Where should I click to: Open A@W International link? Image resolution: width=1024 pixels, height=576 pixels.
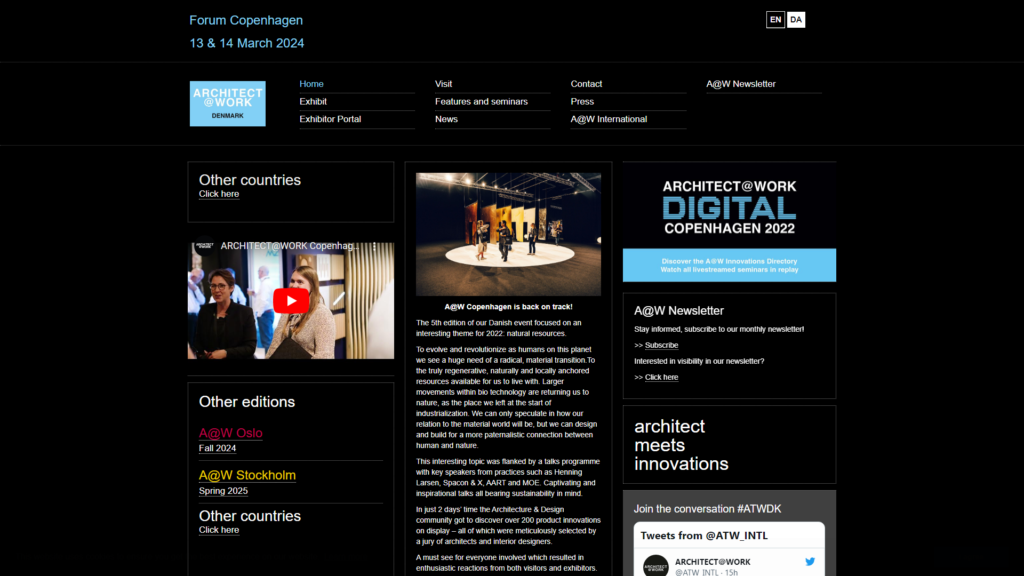click(609, 119)
